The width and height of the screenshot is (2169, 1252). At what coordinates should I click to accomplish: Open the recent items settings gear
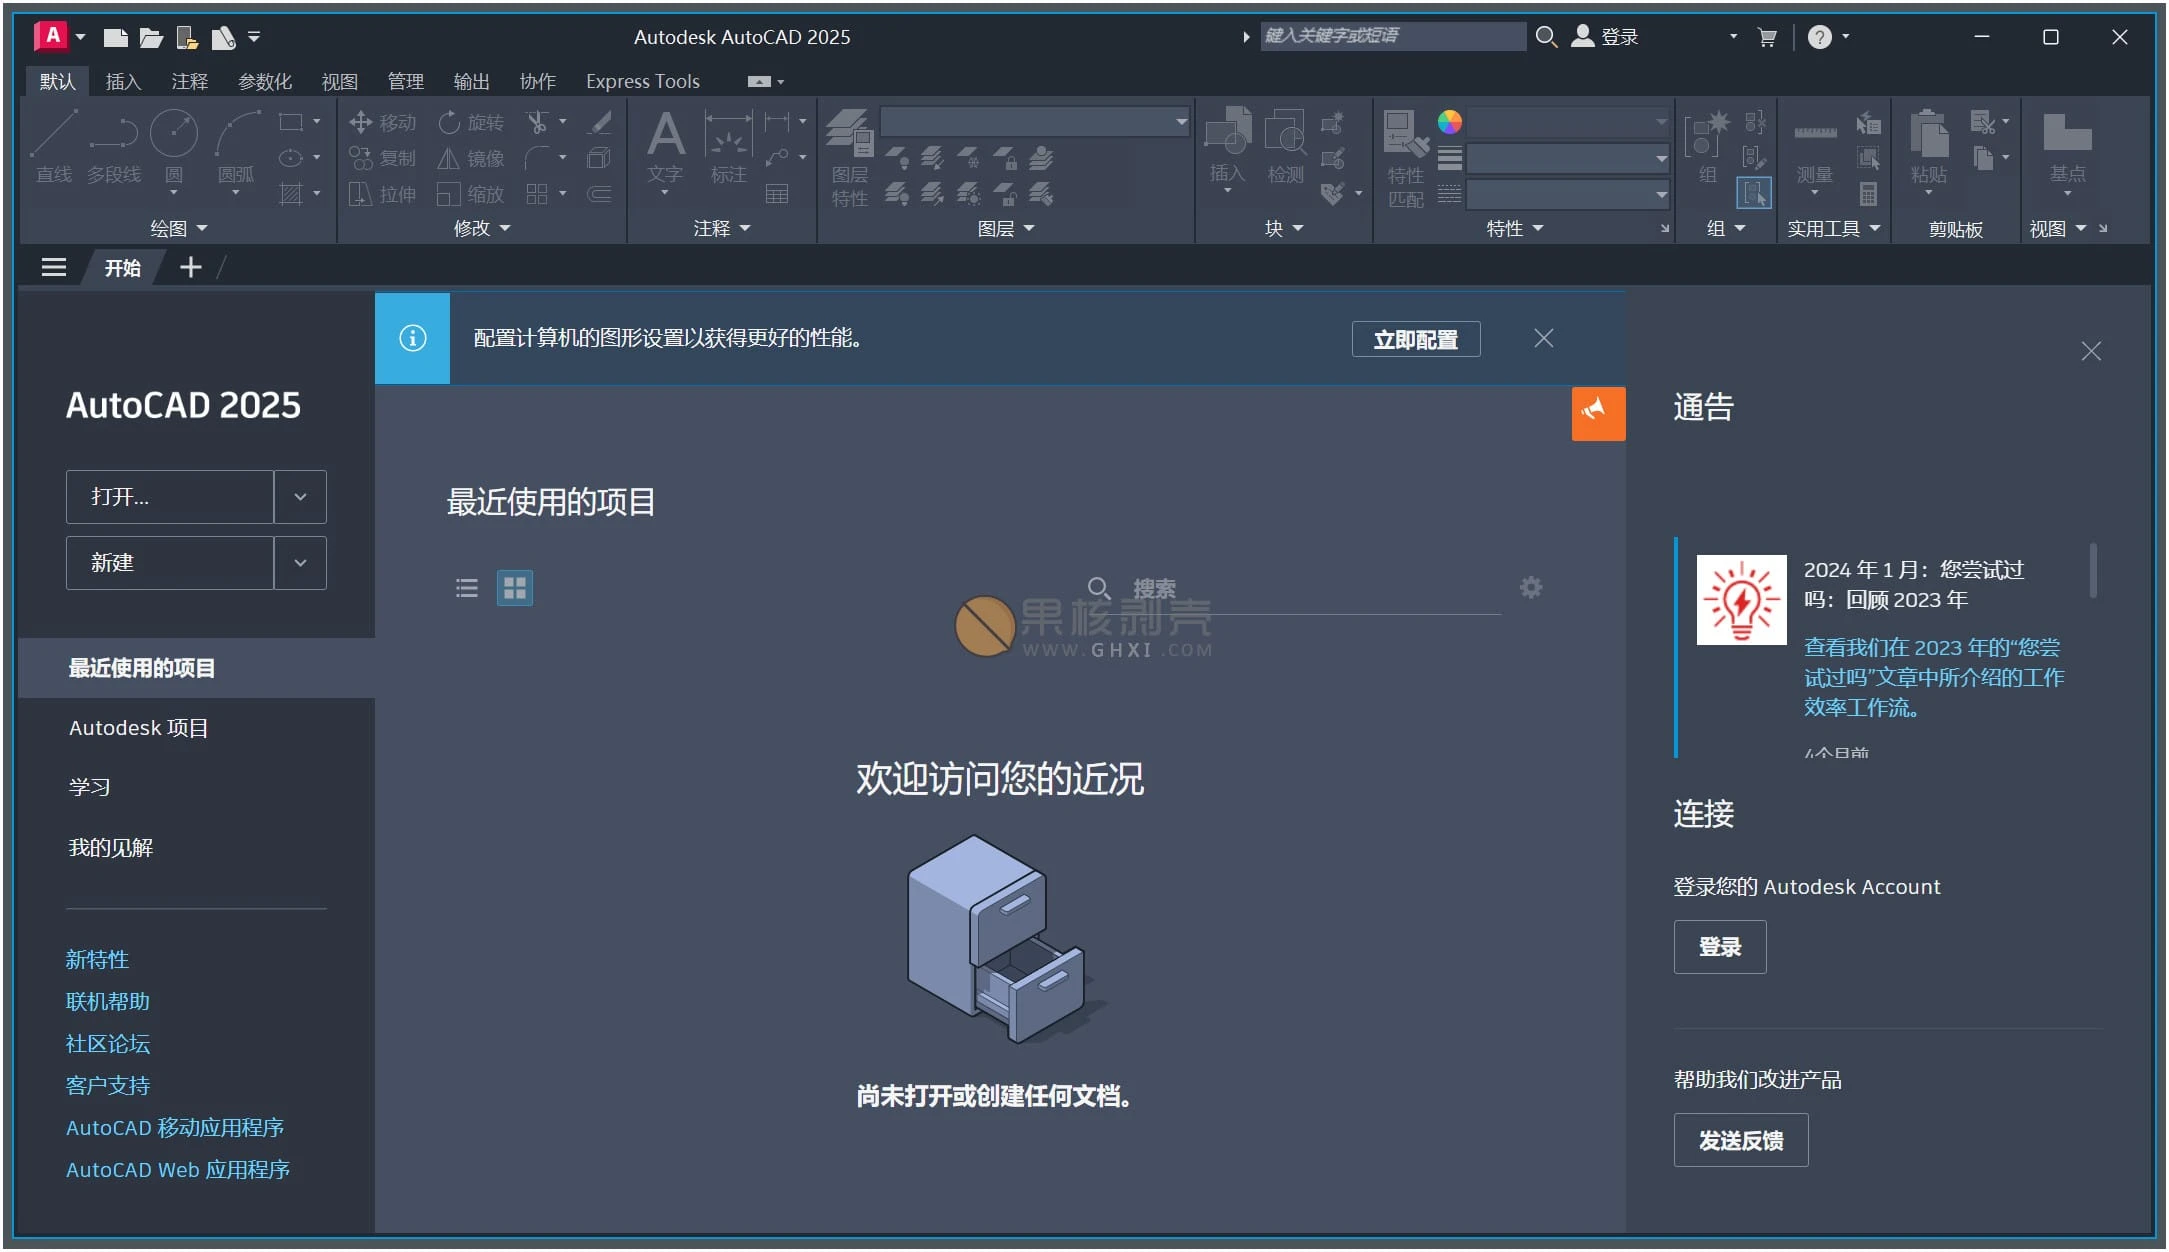(x=1531, y=587)
